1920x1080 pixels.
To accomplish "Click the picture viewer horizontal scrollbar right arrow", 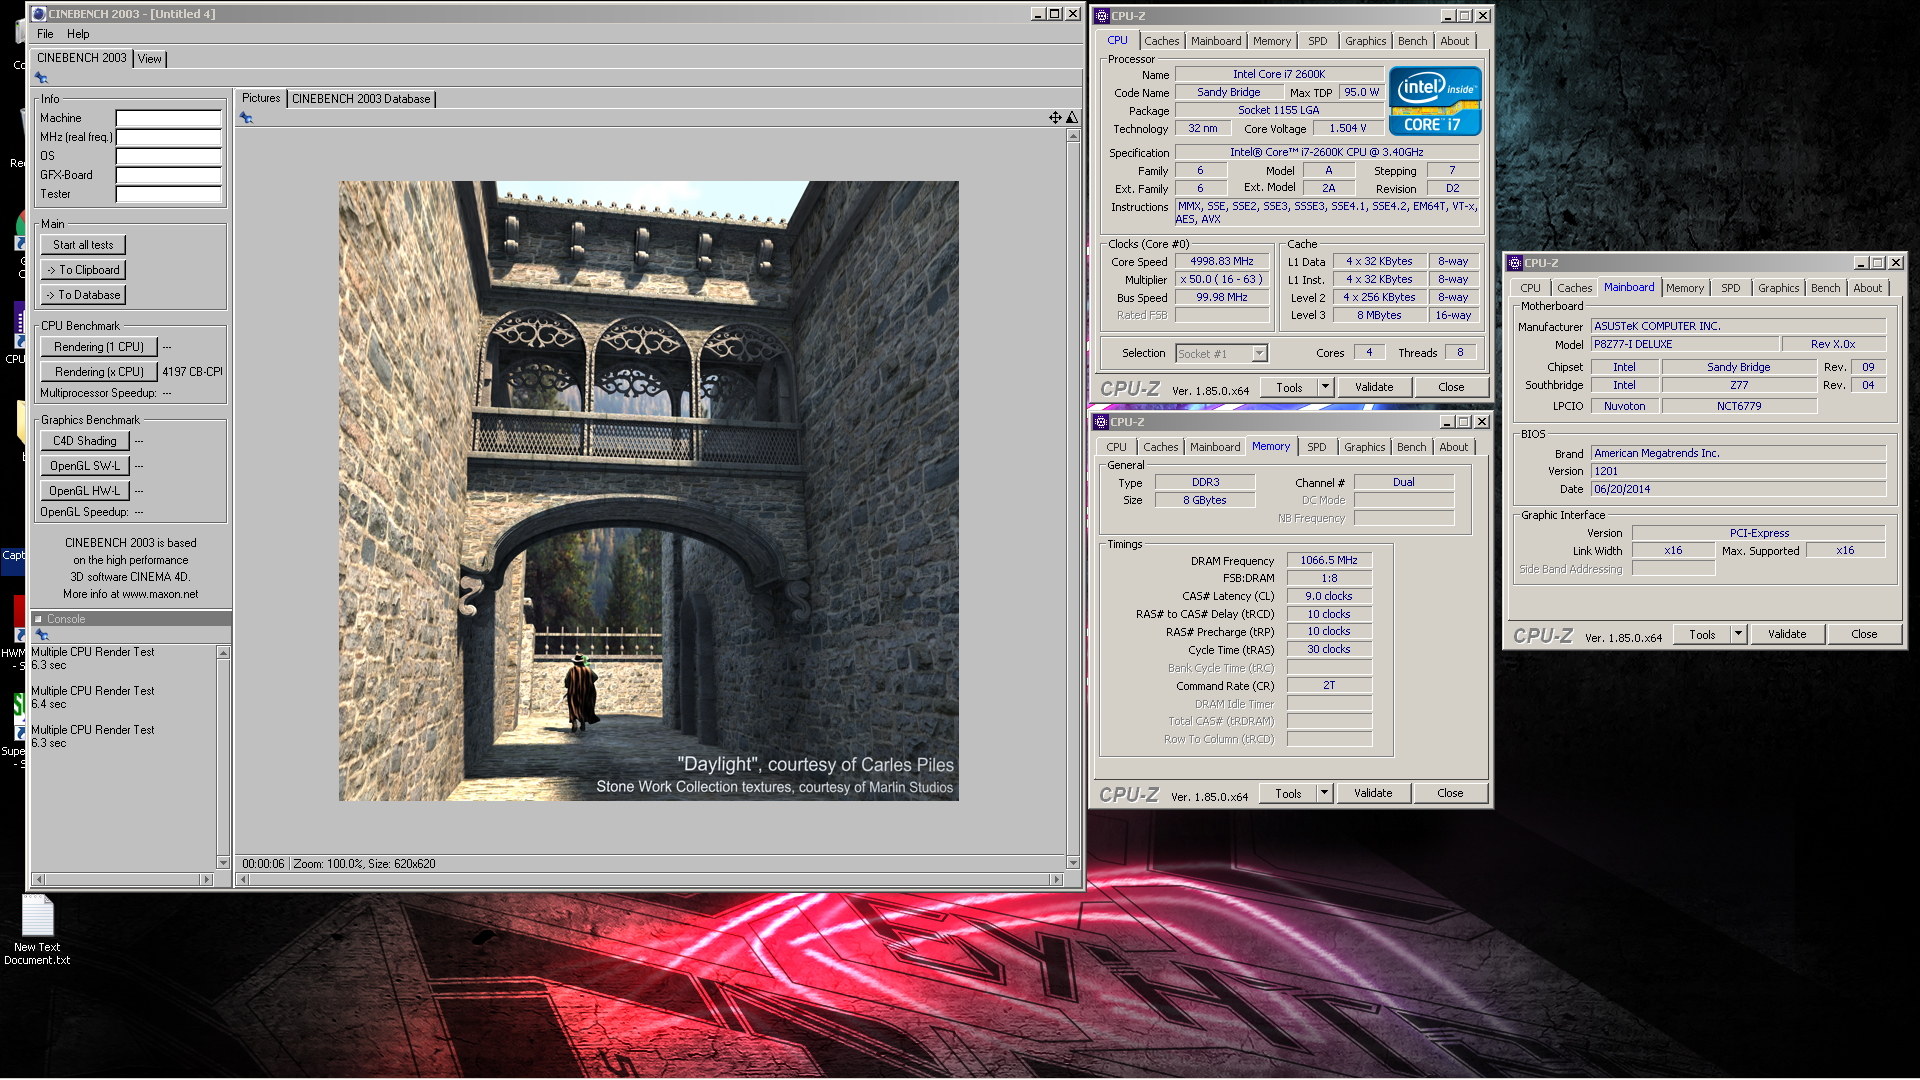I will point(1056,880).
